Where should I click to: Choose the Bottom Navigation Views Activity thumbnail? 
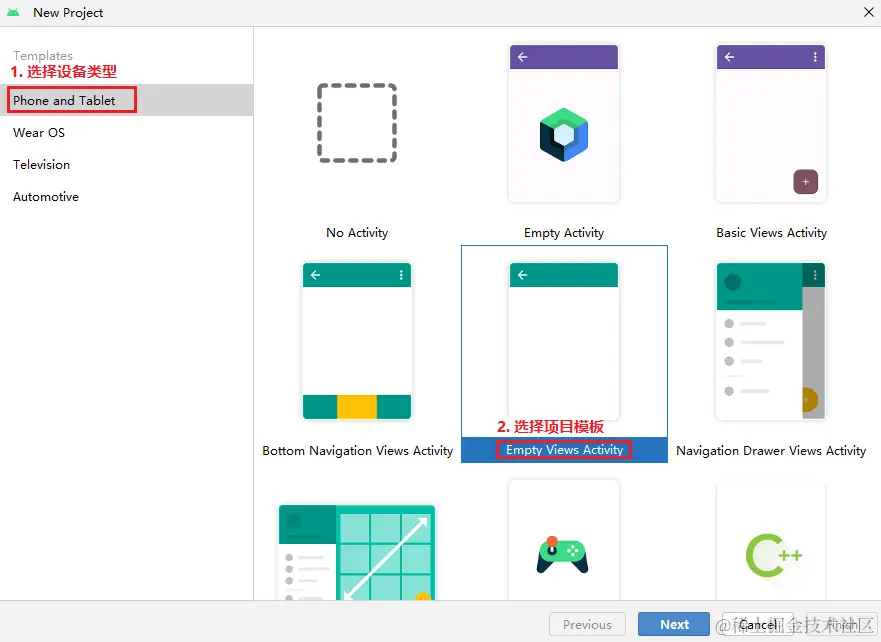click(x=357, y=341)
